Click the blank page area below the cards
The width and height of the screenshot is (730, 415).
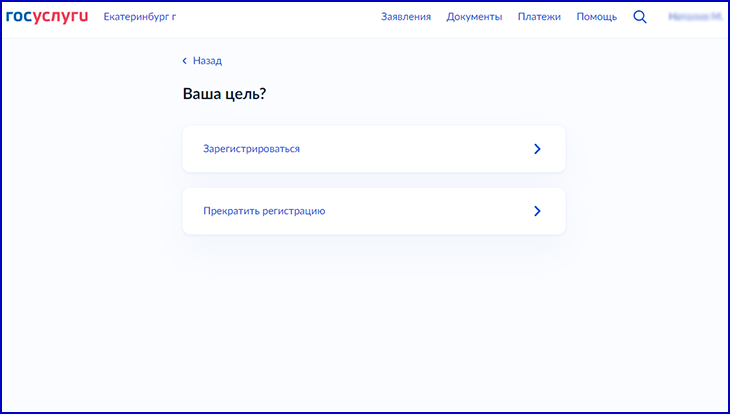373,320
